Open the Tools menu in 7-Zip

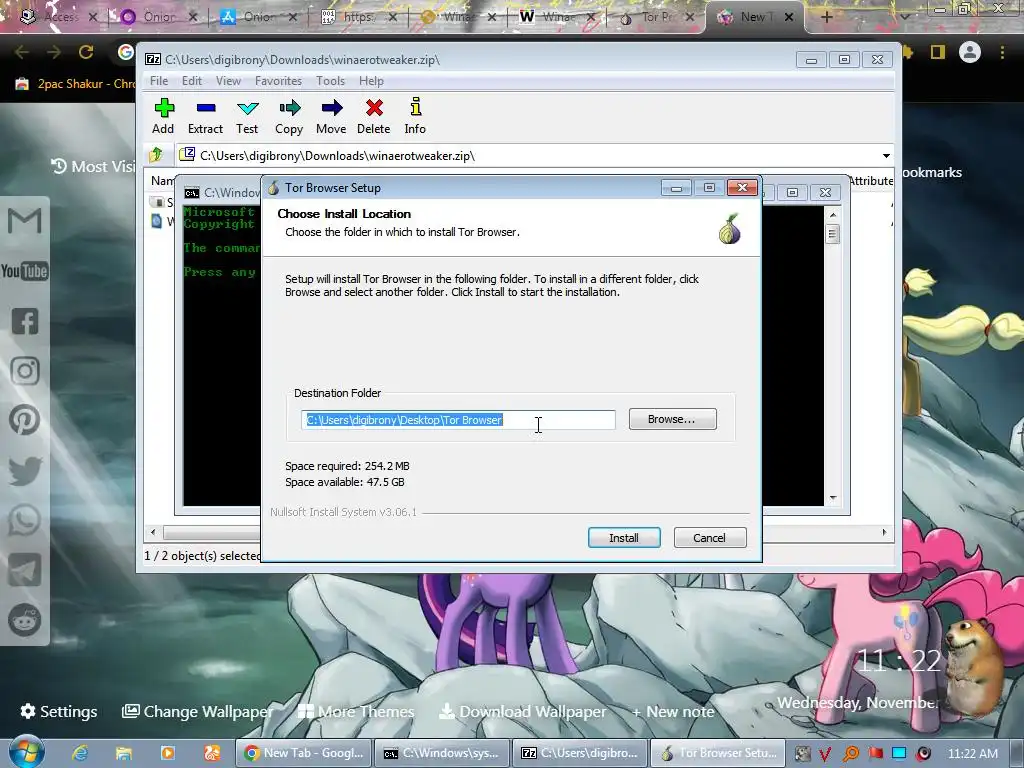tap(330, 81)
